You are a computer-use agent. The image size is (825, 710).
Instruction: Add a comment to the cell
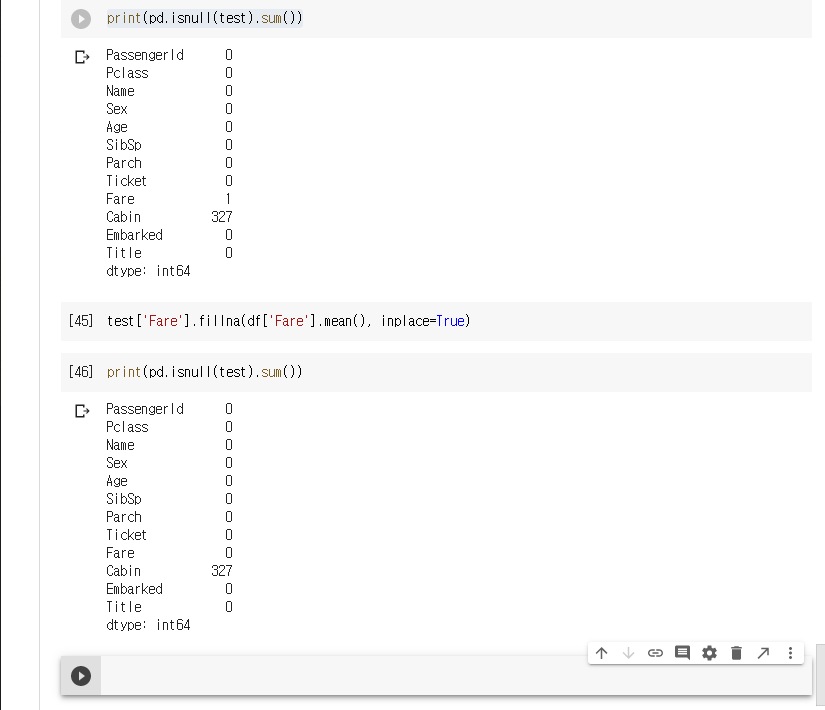[x=682, y=653]
